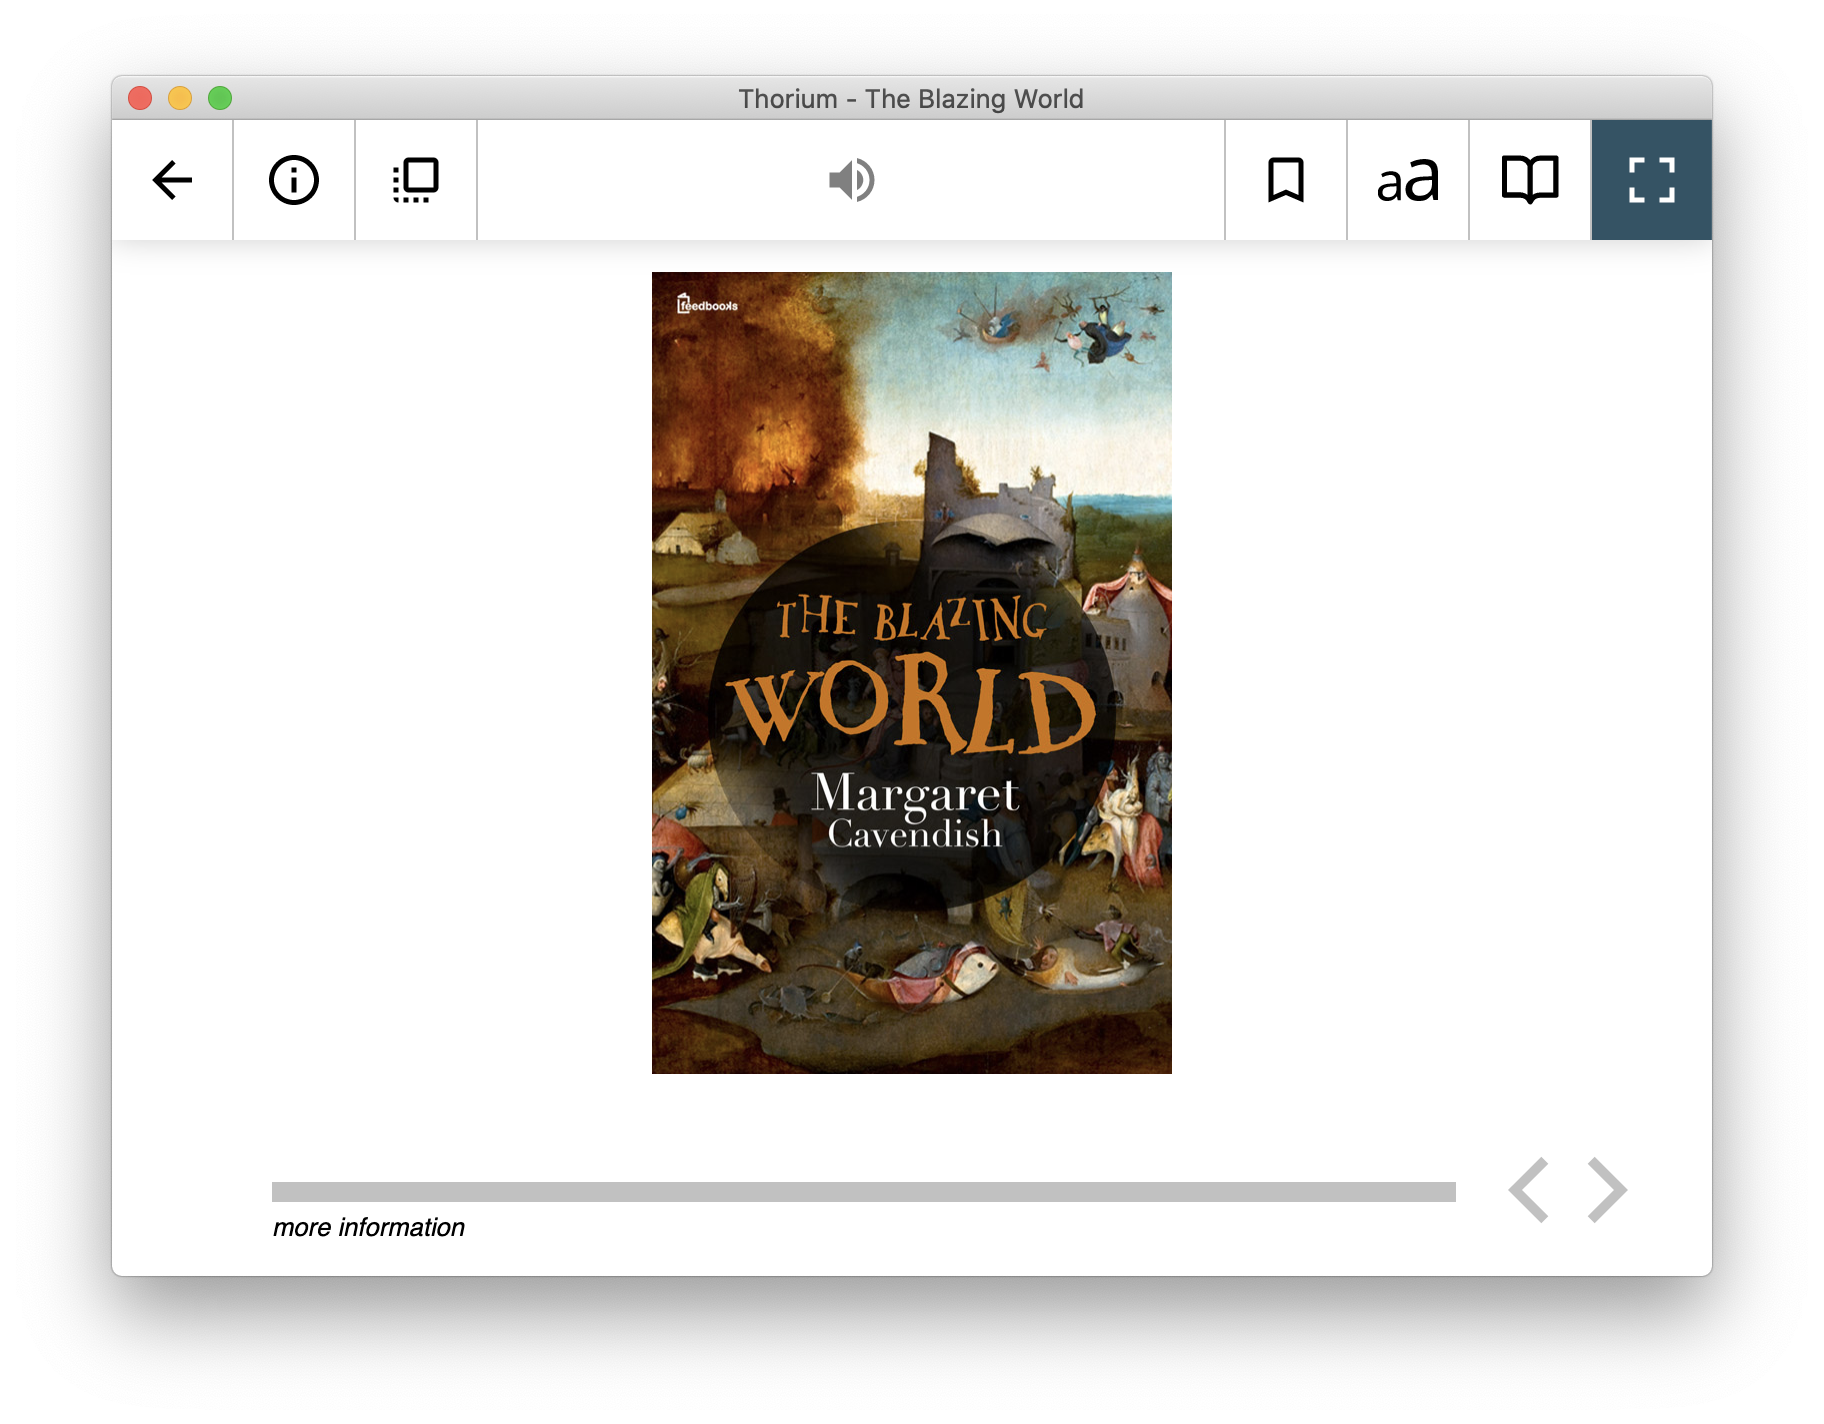Close the Thorium window red button
1824x1424 pixels.
pyautogui.click(x=140, y=98)
